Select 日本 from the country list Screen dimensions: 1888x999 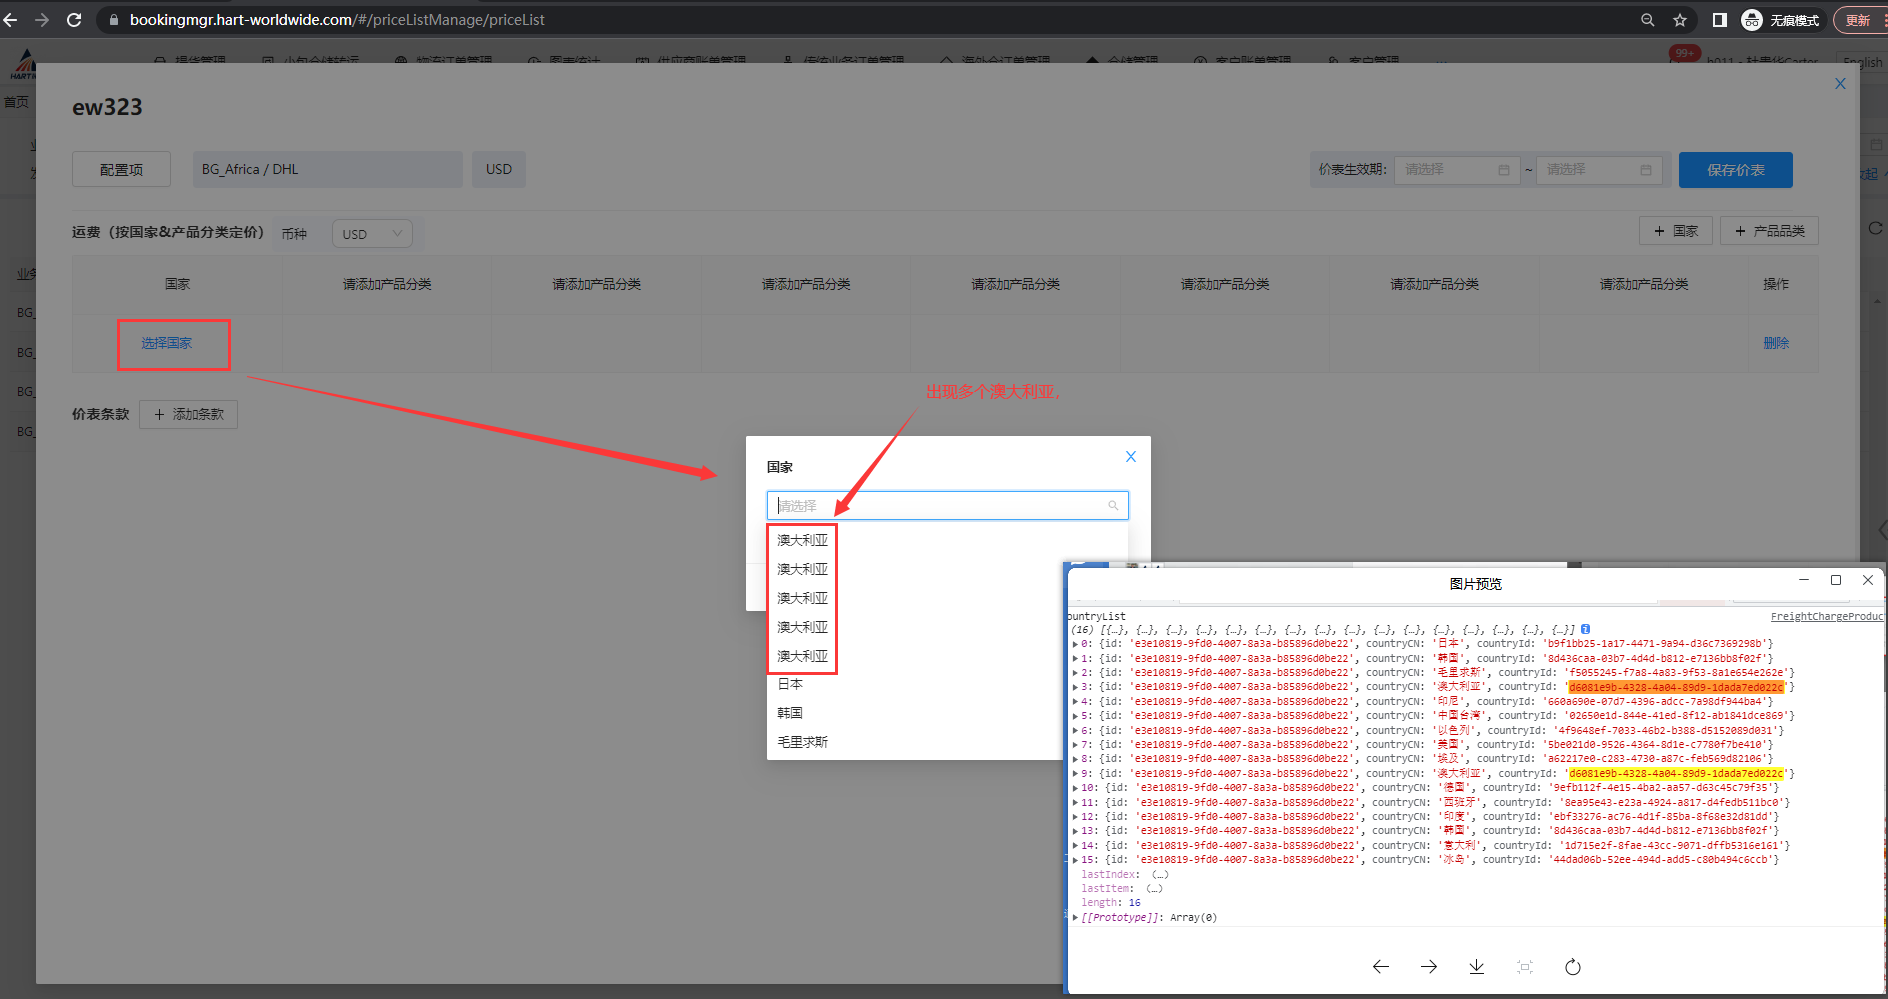790,684
